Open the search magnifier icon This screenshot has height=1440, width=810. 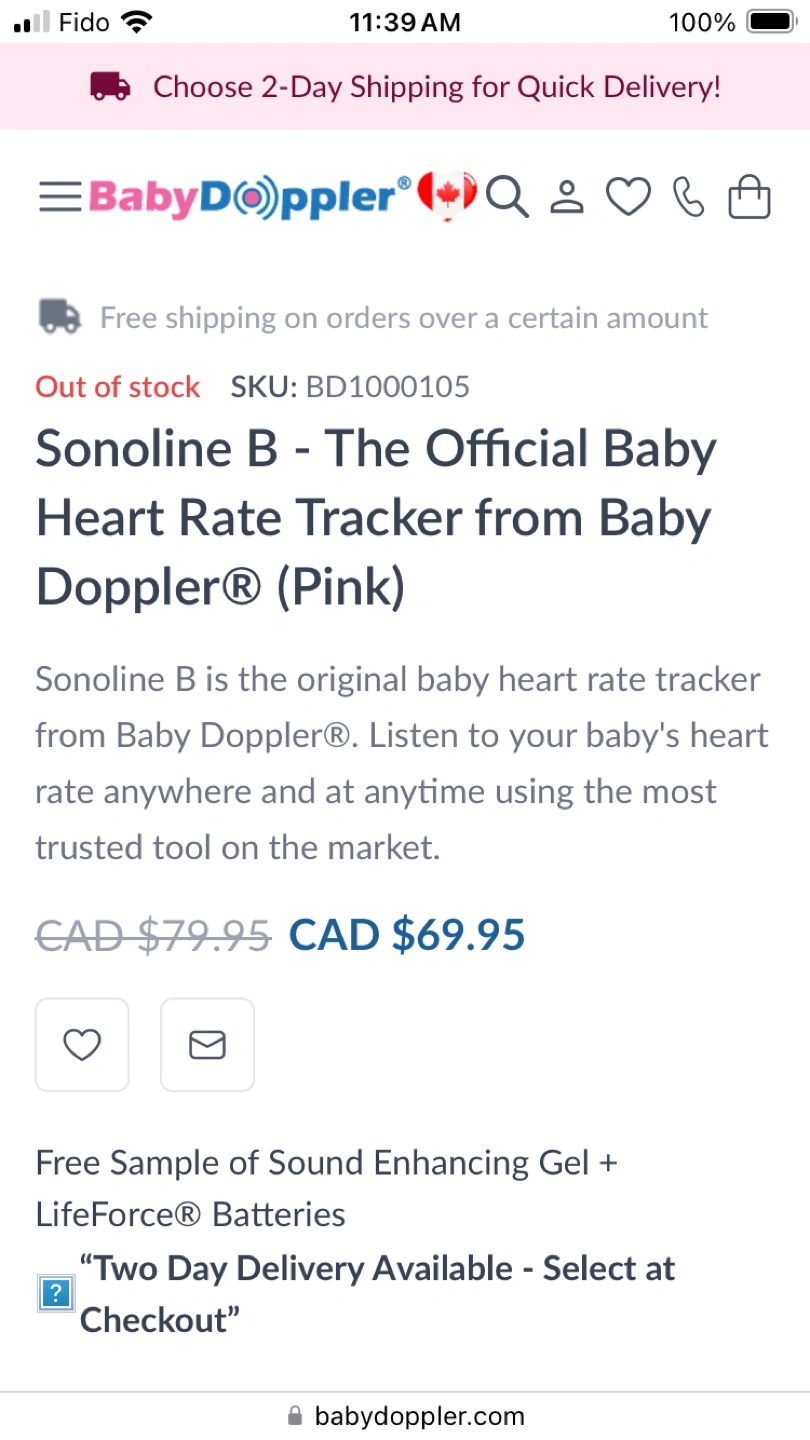(507, 197)
